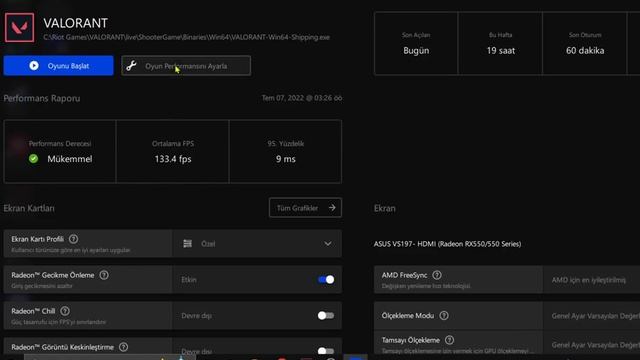The image size is (640, 360).
Task: Enable Radeon Görüntü Keskinleştirme toggle
Action: [326, 351]
